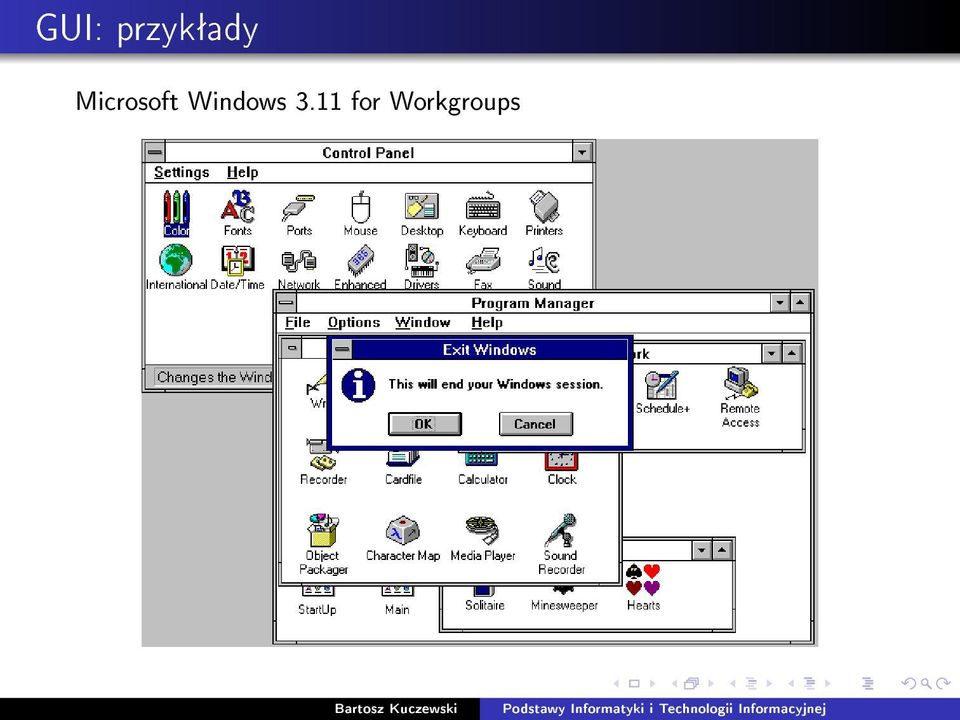Minimize the Games group window
The height and width of the screenshot is (720, 960).
pyautogui.click(x=702, y=550)
